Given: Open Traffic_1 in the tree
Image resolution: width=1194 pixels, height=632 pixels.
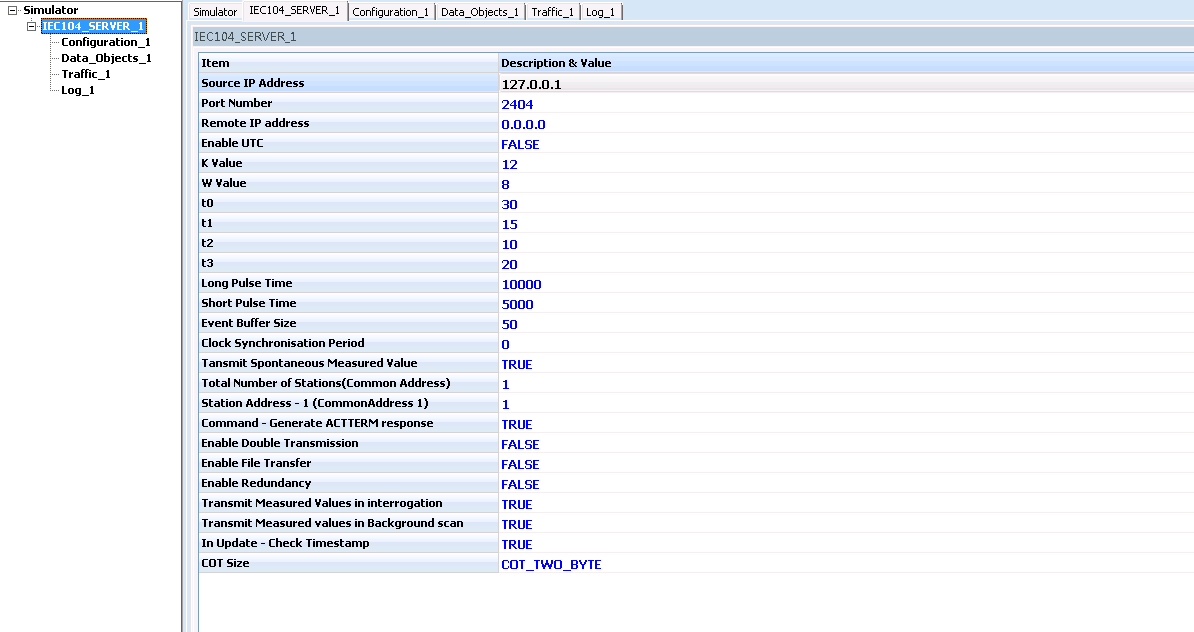Looking at the screenshot, I should [86, 75].
